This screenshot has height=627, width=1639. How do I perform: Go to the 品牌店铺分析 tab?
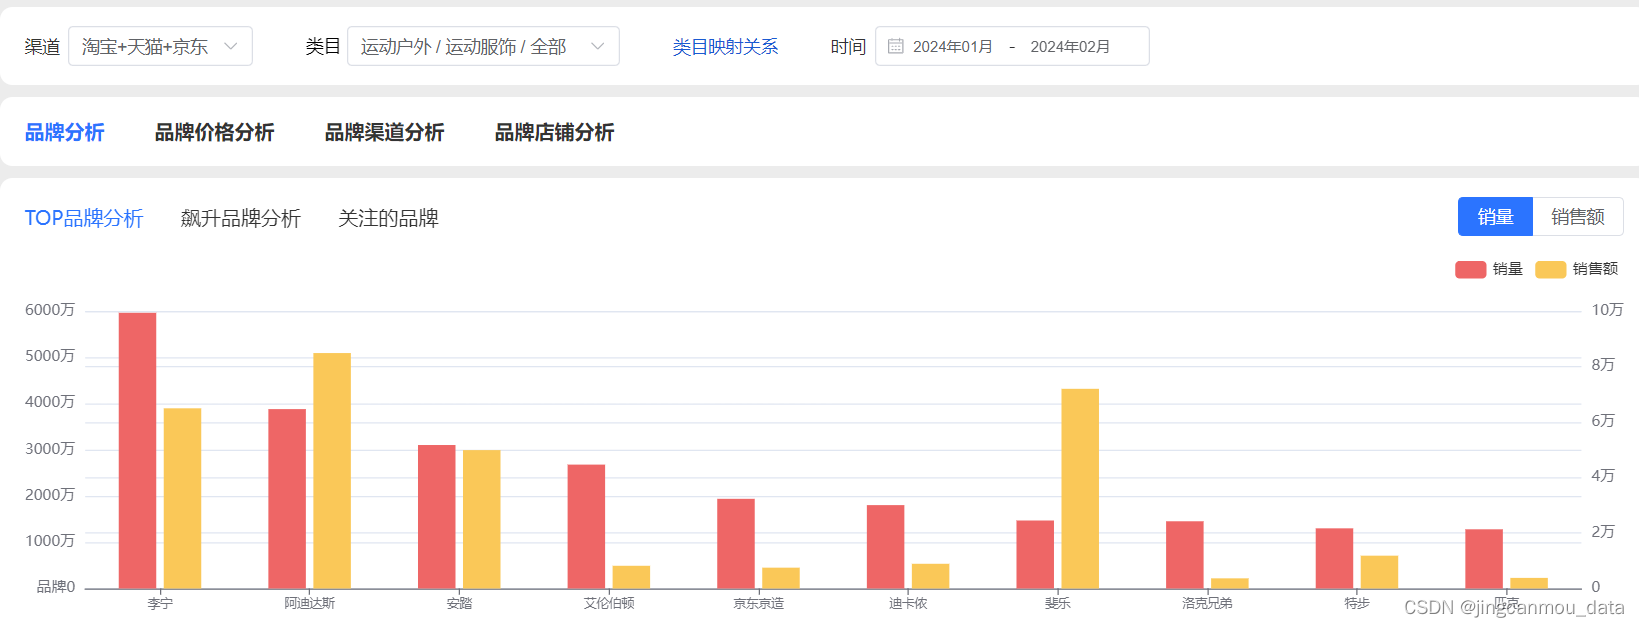coord(555,132)
